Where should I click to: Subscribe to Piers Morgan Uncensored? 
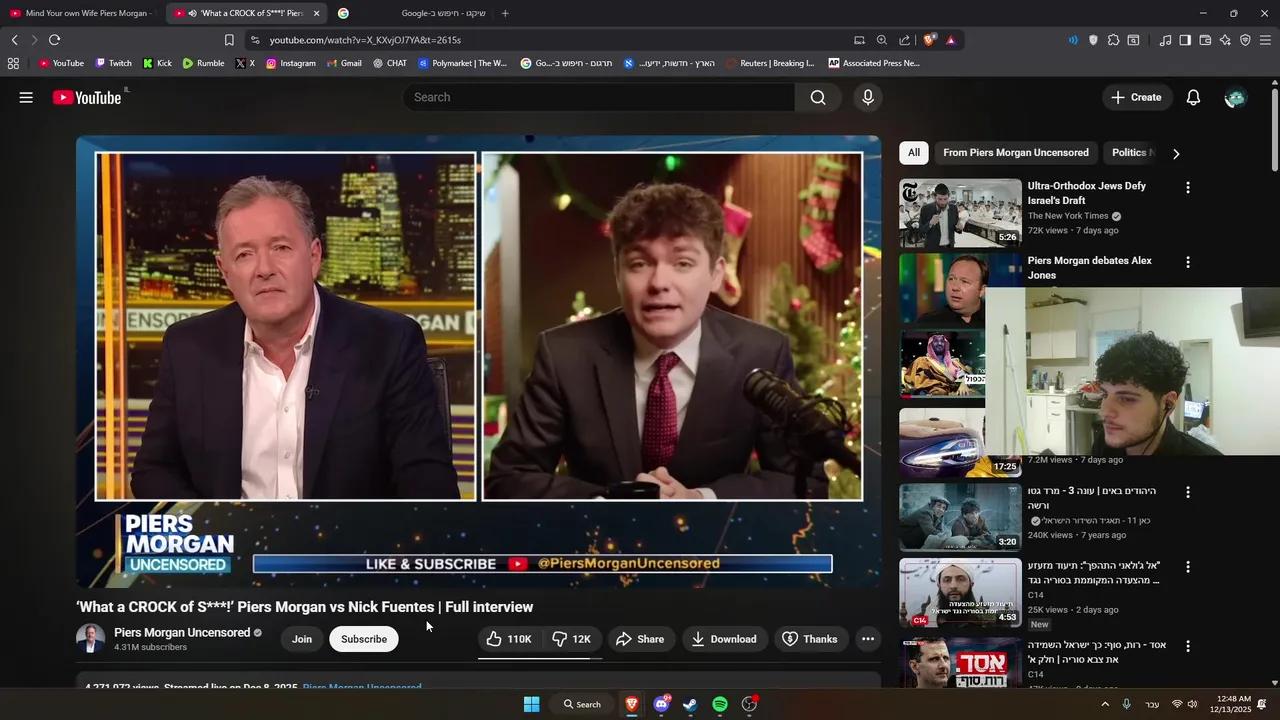(x=364, y=639)
